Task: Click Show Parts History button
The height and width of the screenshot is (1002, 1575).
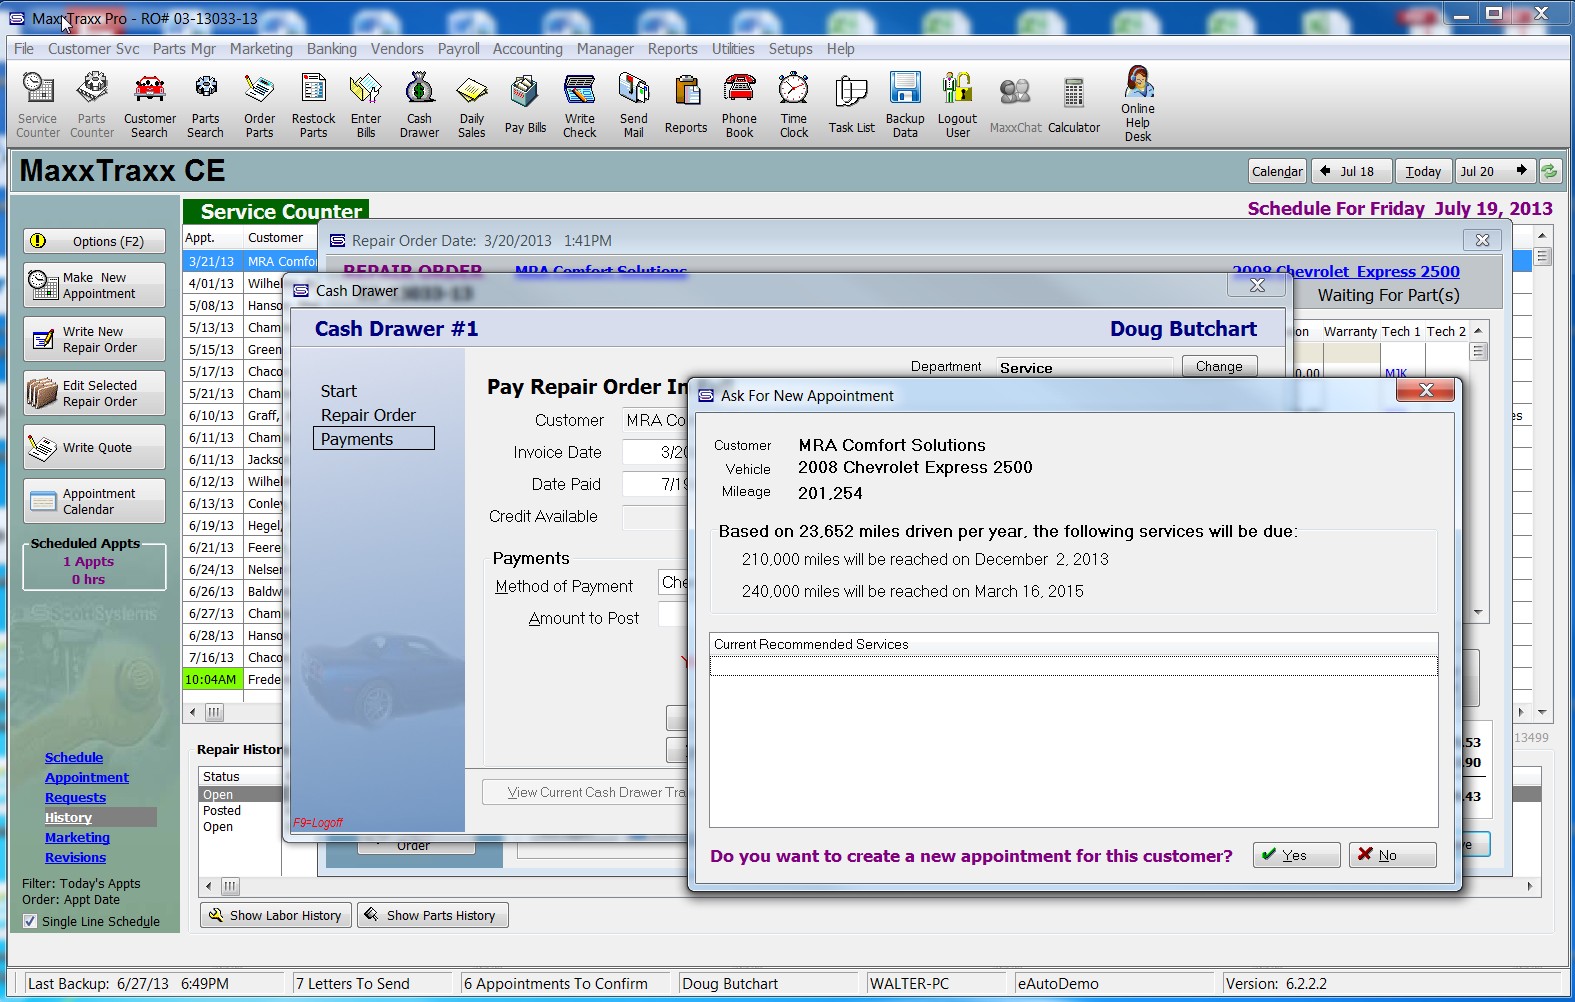Action: click(x=432, y=915)
